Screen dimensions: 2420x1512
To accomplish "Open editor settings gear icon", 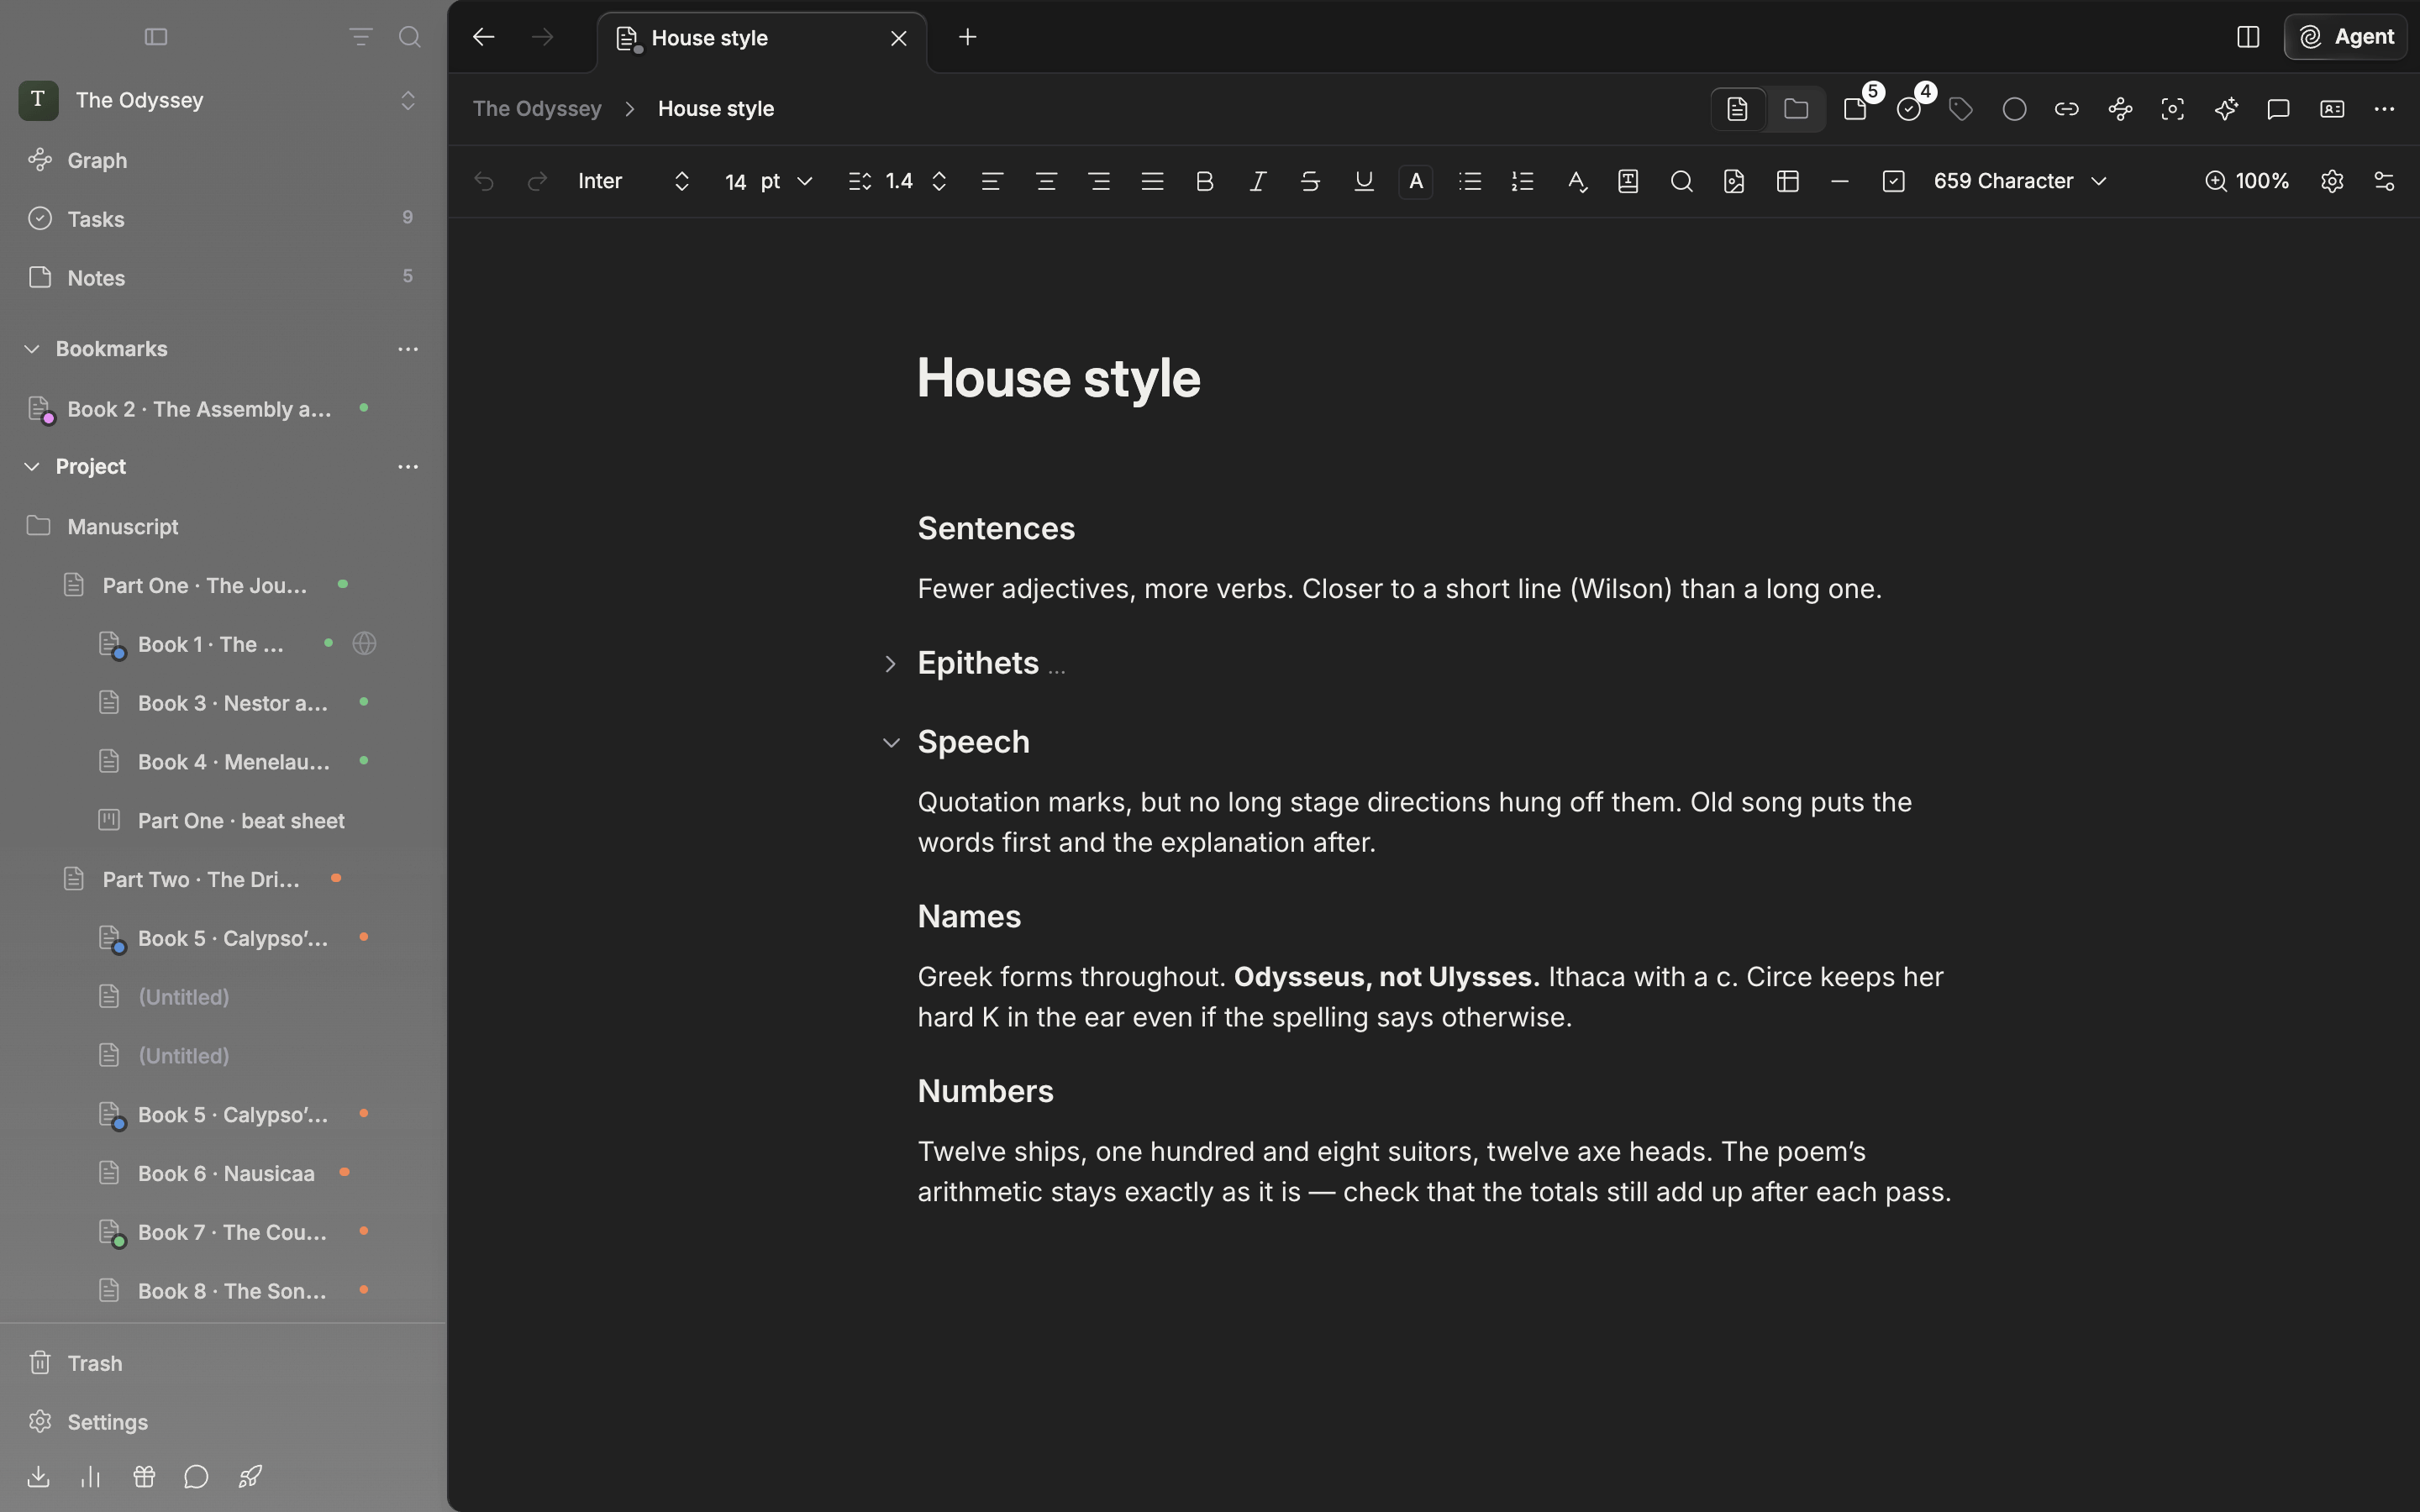I will (2331, 181).
